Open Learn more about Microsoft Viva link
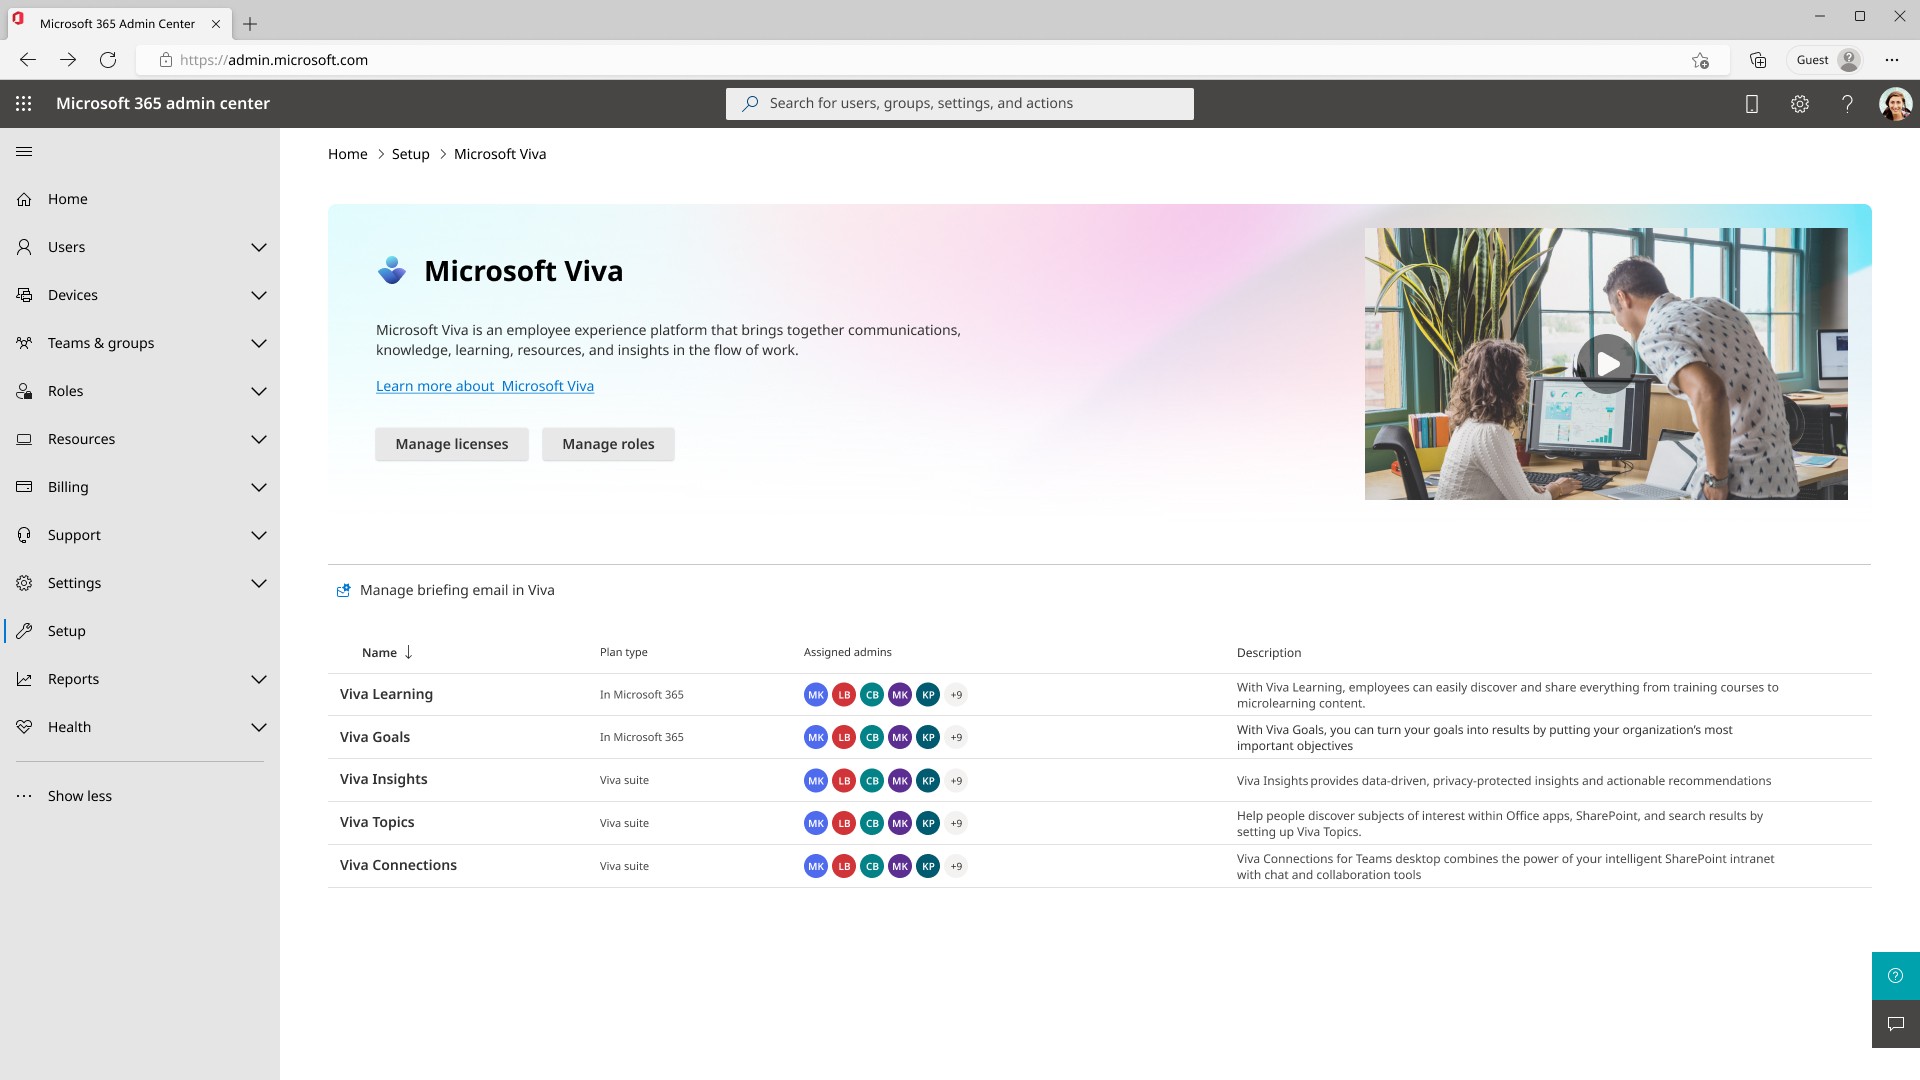 point(484,386)
